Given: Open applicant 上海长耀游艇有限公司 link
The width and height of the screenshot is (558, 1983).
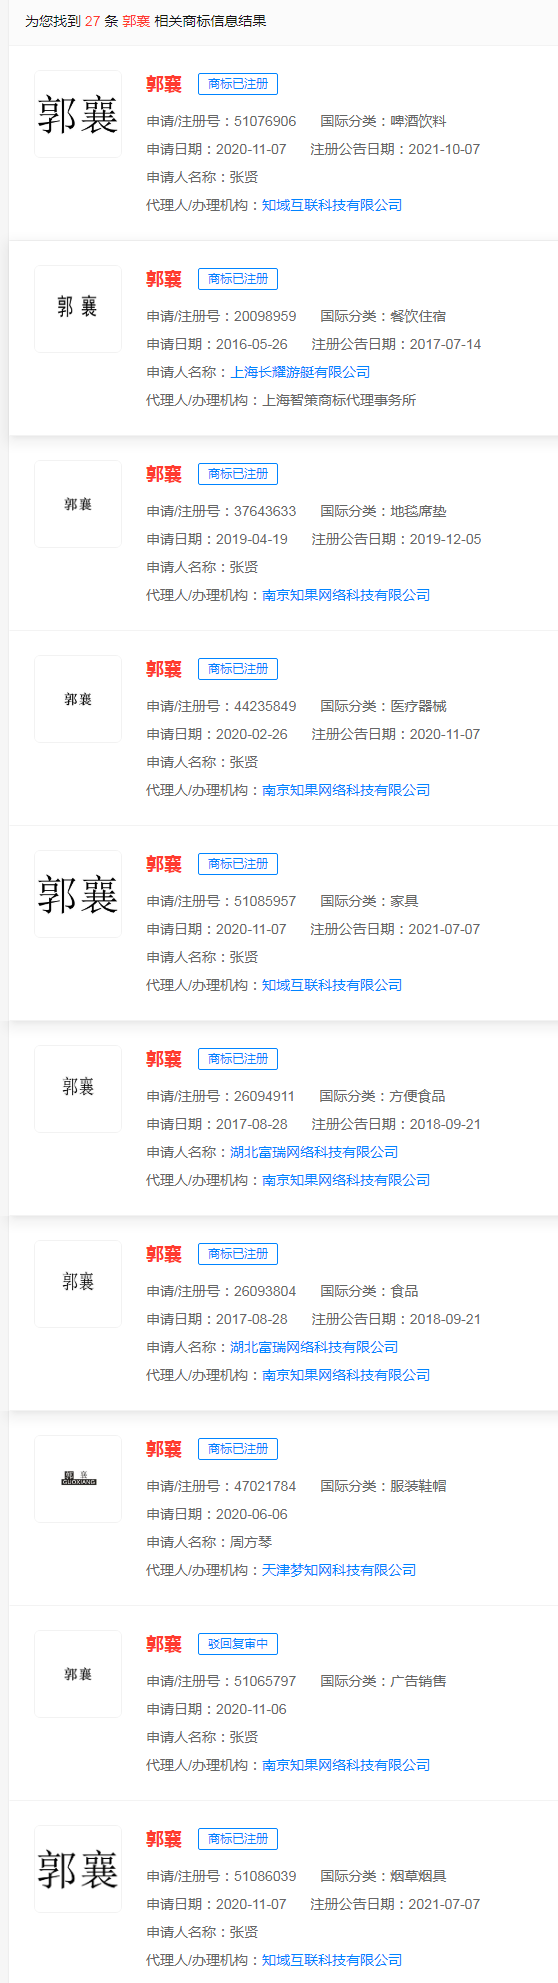Looking at the screenshot, I should pos(300,372).
